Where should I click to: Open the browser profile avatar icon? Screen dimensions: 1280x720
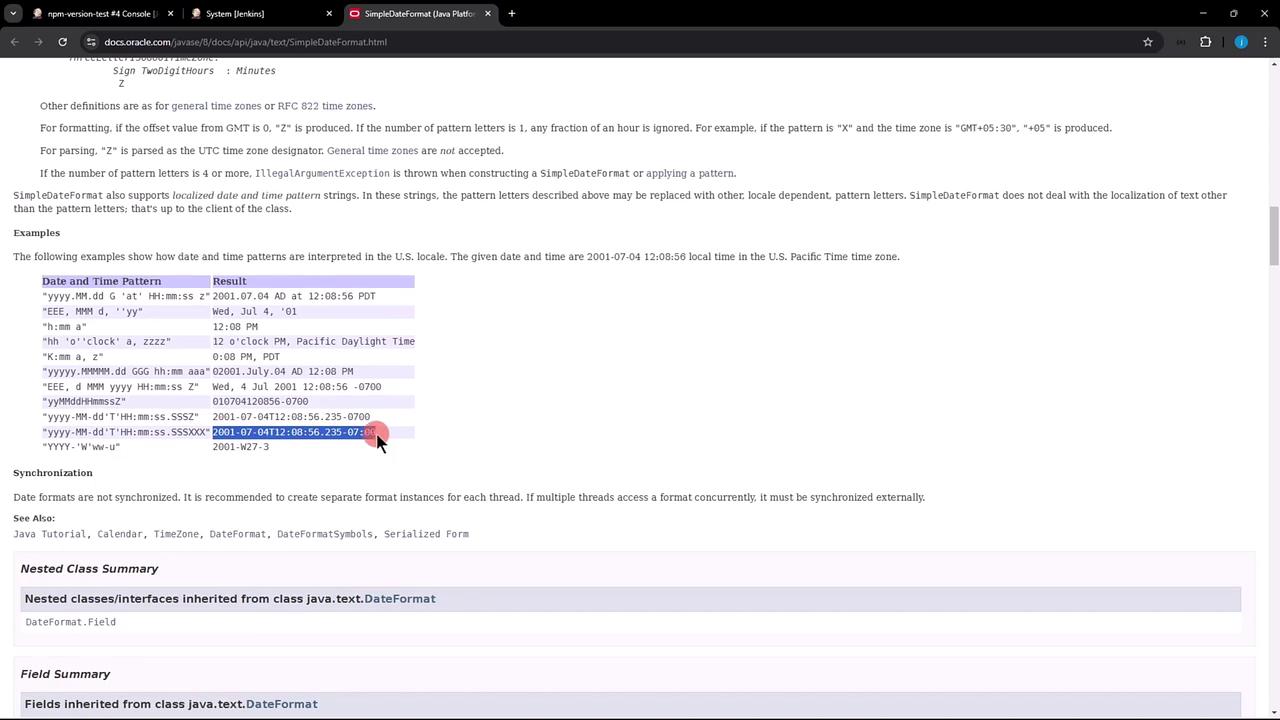coord(1241,42)
